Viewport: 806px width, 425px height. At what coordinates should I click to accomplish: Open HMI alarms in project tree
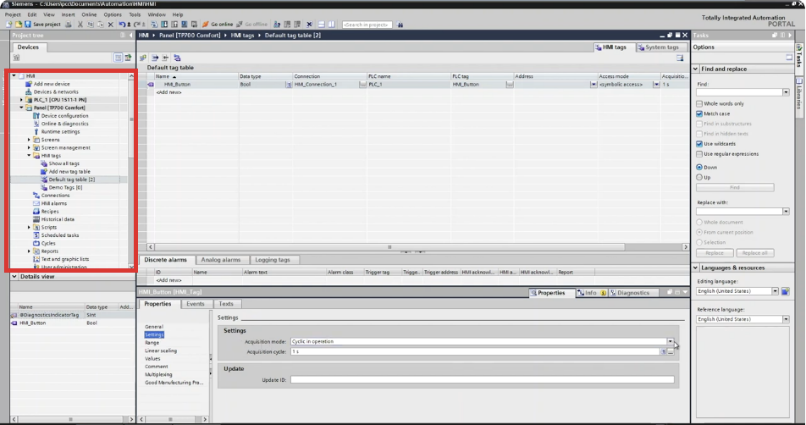click(54, 203)
